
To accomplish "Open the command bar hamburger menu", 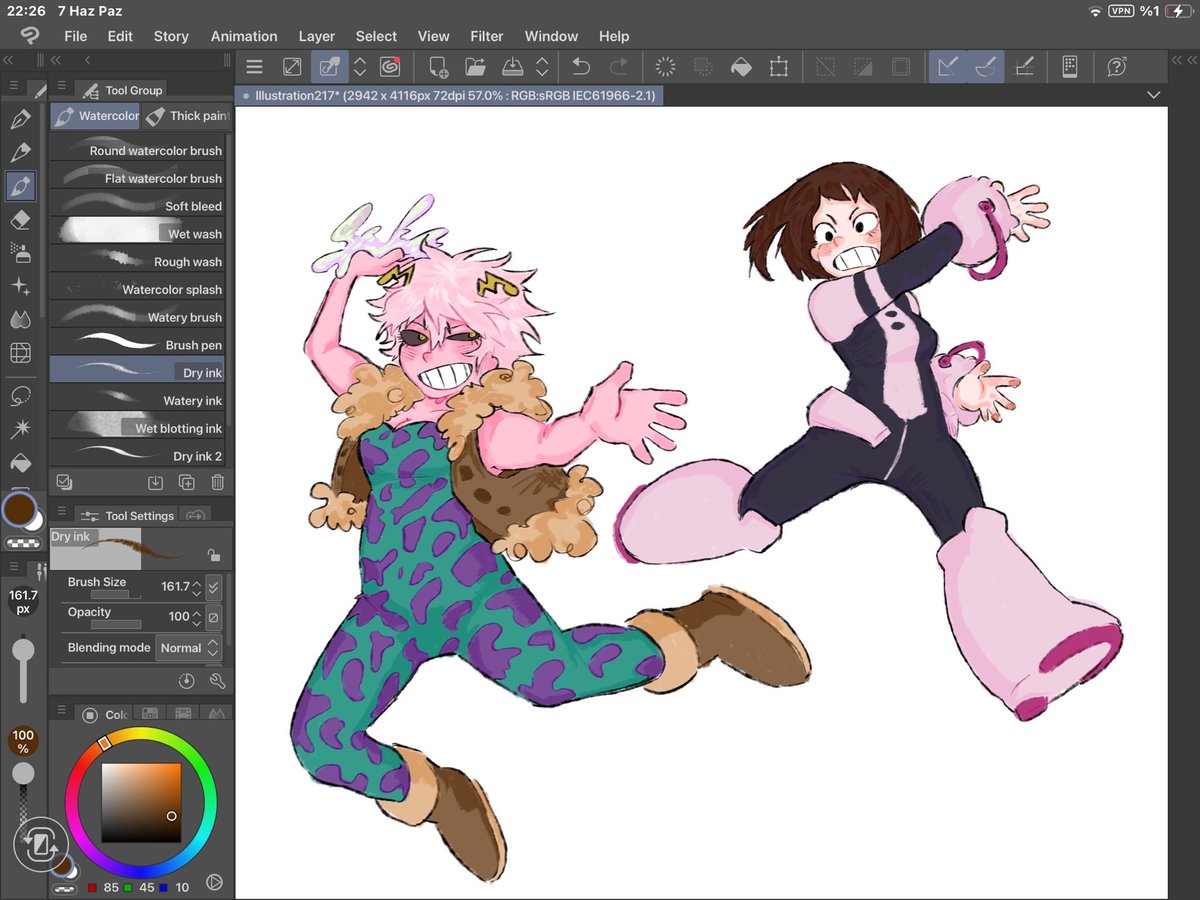I will pyautogui.click(x=254, y=67).
